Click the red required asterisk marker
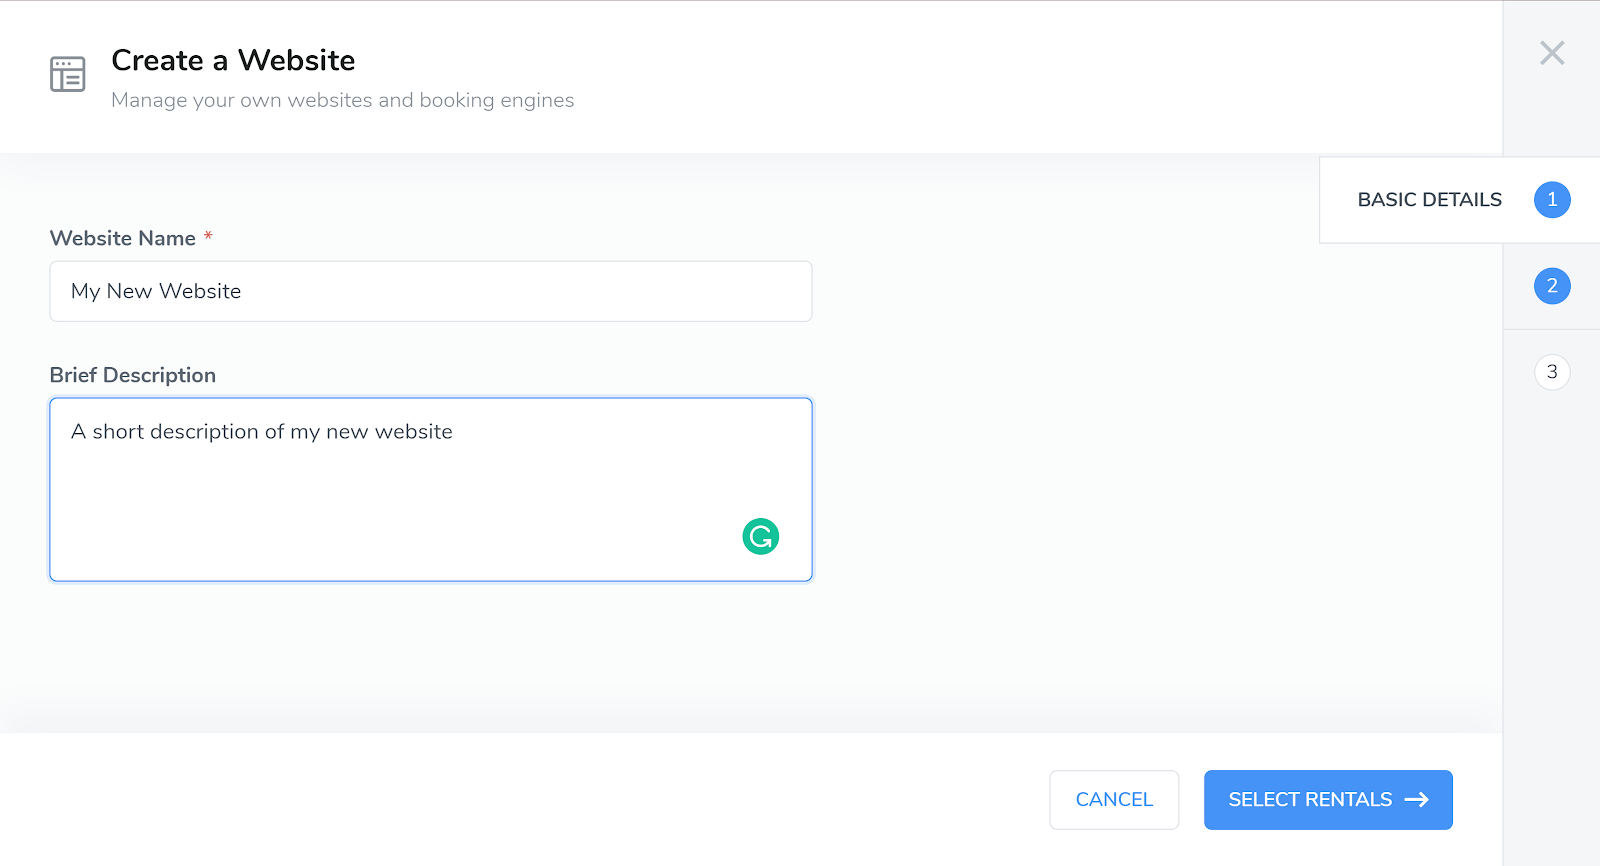The image size is (1600, 866). (208, 237)
